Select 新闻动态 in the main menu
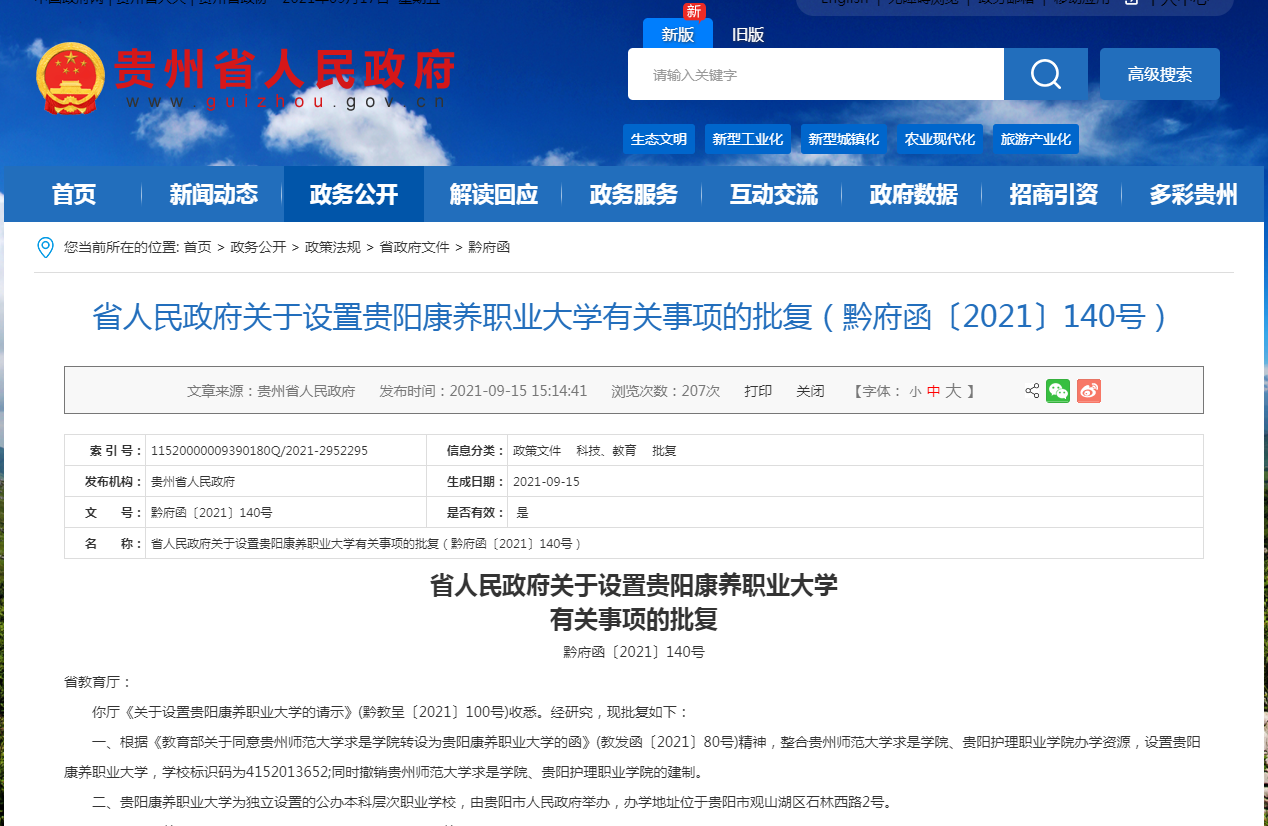Screen dimensions: 1268x826 [212, 194]
